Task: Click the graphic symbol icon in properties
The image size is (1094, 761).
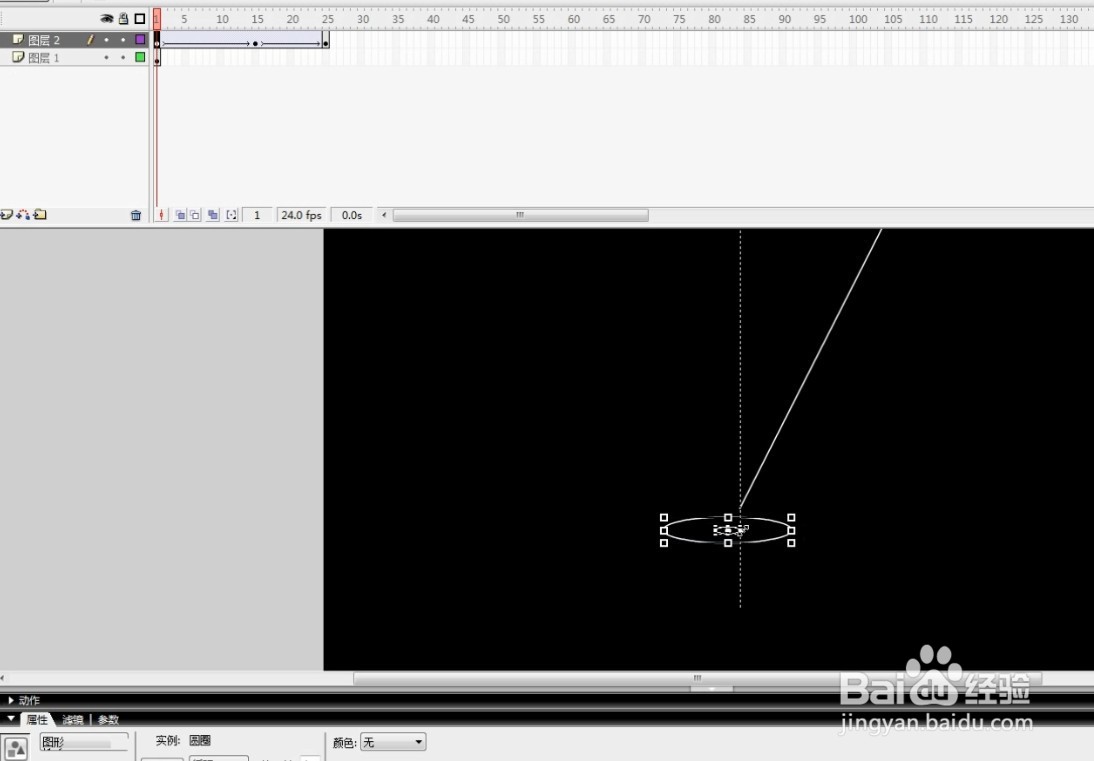Action: [x=15, y=748]
